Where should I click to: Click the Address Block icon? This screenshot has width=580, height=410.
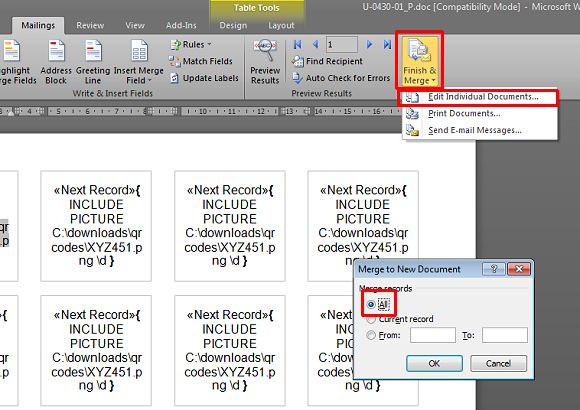56,51
